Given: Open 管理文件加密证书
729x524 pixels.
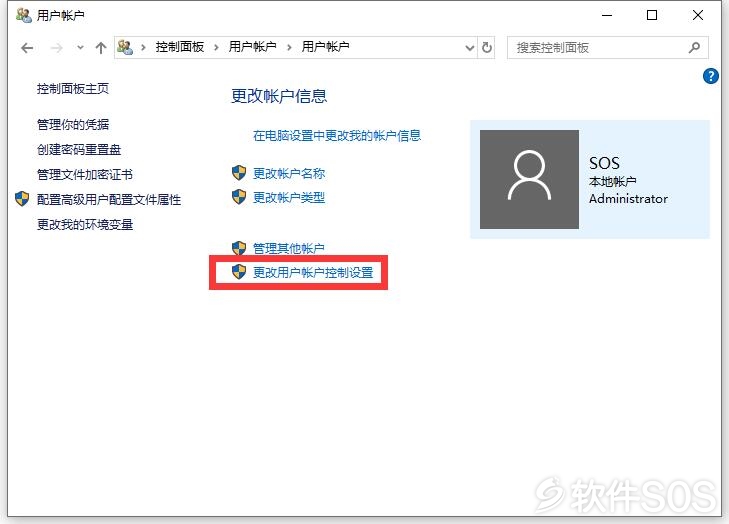Looking at the screenshot, I should tap(85, 175).
